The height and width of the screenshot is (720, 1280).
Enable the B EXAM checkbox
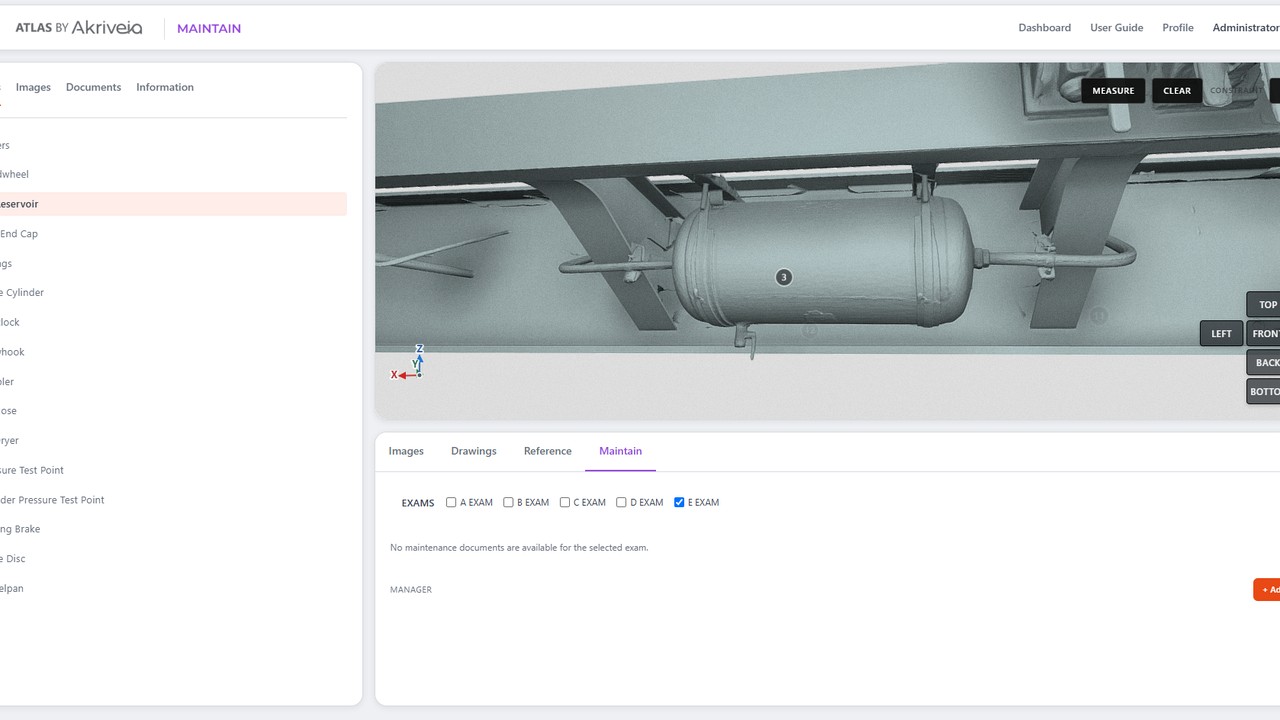pos(508,502)
